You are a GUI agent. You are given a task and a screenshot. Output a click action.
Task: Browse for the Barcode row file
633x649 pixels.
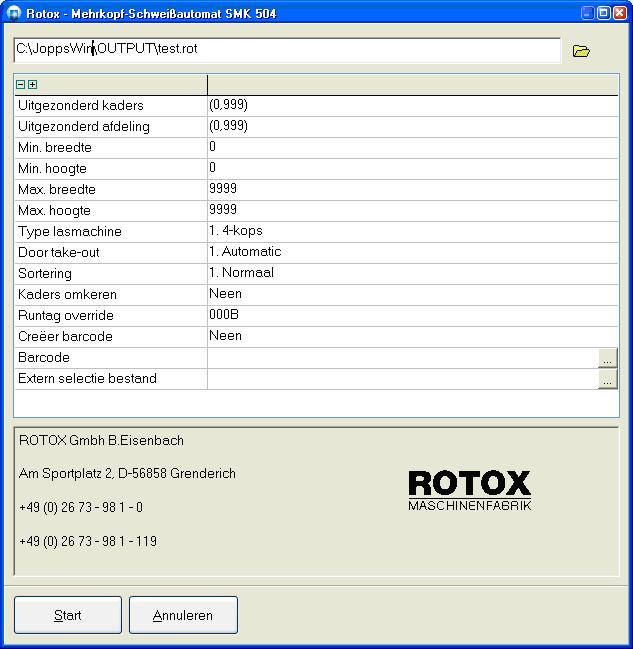(607, 358)
